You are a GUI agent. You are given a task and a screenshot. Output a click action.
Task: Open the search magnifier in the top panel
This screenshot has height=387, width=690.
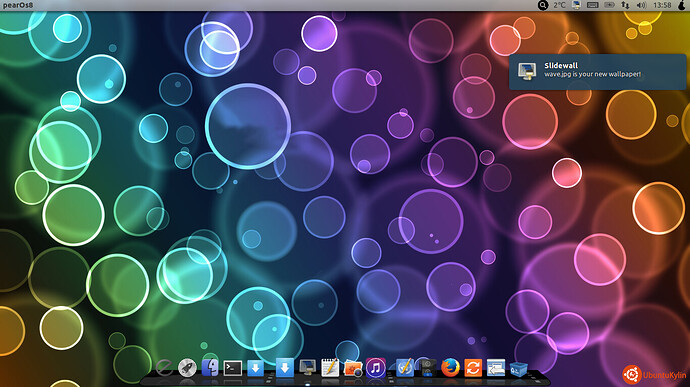tap(543, 5)
